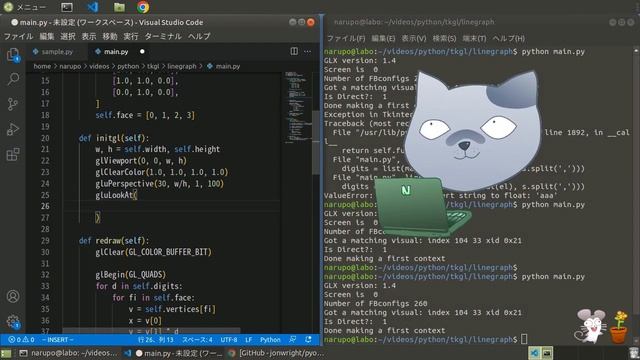Image resolution: width=640 pixels, height=360 pixels.
Task: Open the 実行 menu in VS Code
Action: 131,36
